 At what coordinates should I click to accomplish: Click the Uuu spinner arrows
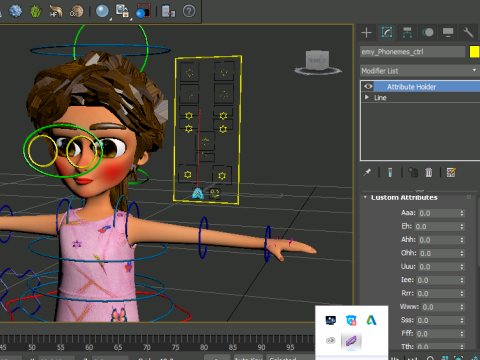tap(462, 267)
